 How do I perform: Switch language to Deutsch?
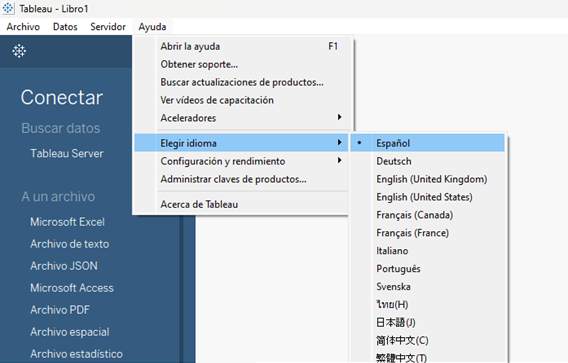(x=427, y=161)
